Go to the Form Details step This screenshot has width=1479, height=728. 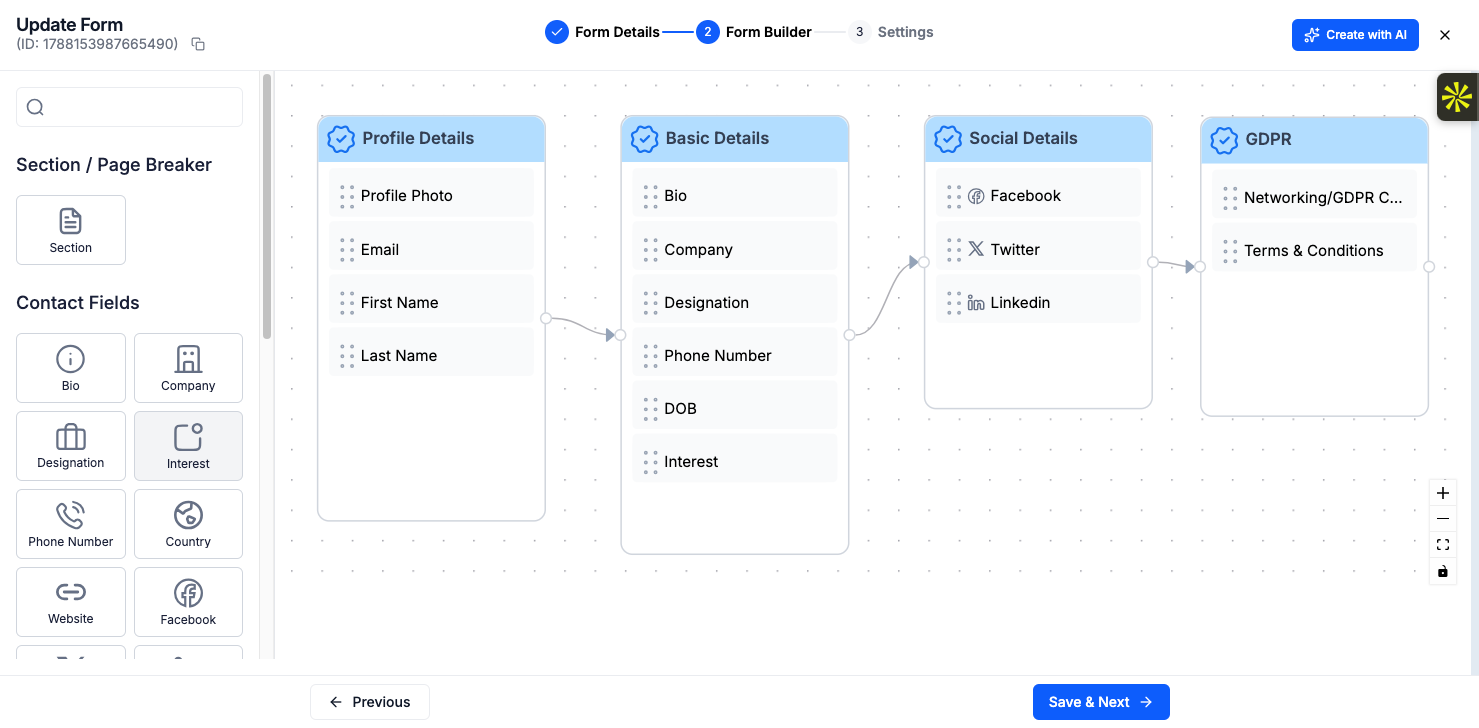coord(602,32)
